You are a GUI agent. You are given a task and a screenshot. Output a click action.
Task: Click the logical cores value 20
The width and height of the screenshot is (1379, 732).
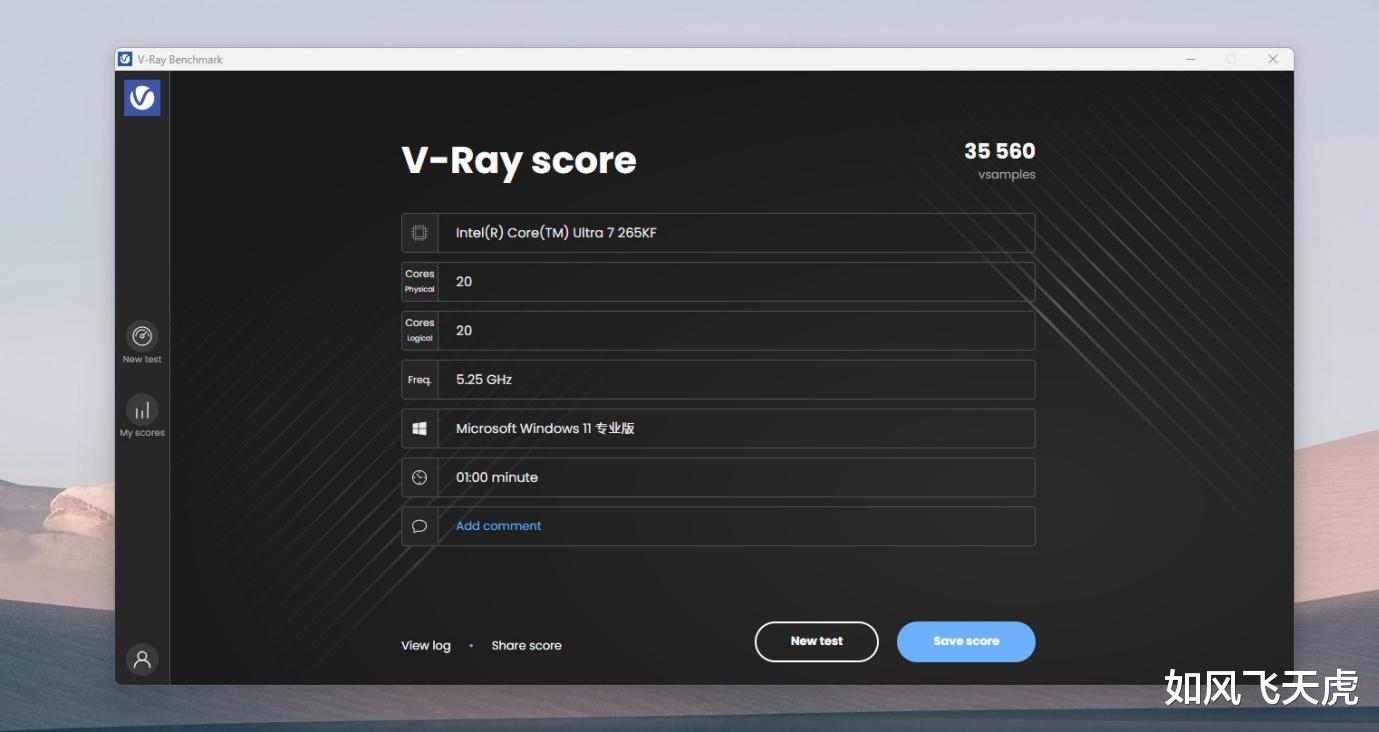[464, 331]
